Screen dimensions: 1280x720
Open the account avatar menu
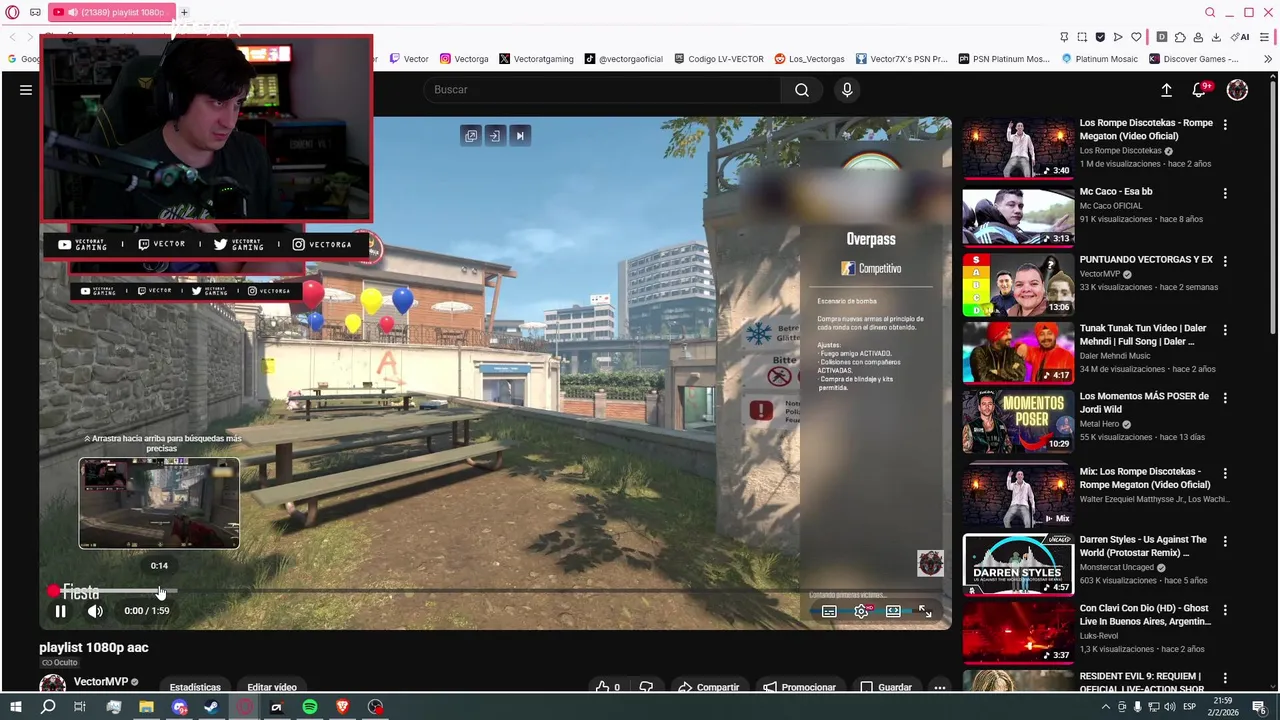(1237, 90)
